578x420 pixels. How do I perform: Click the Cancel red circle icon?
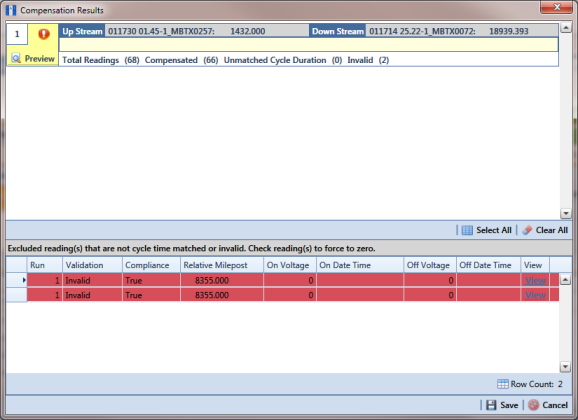pyautogui.click(x=533, y=405)
